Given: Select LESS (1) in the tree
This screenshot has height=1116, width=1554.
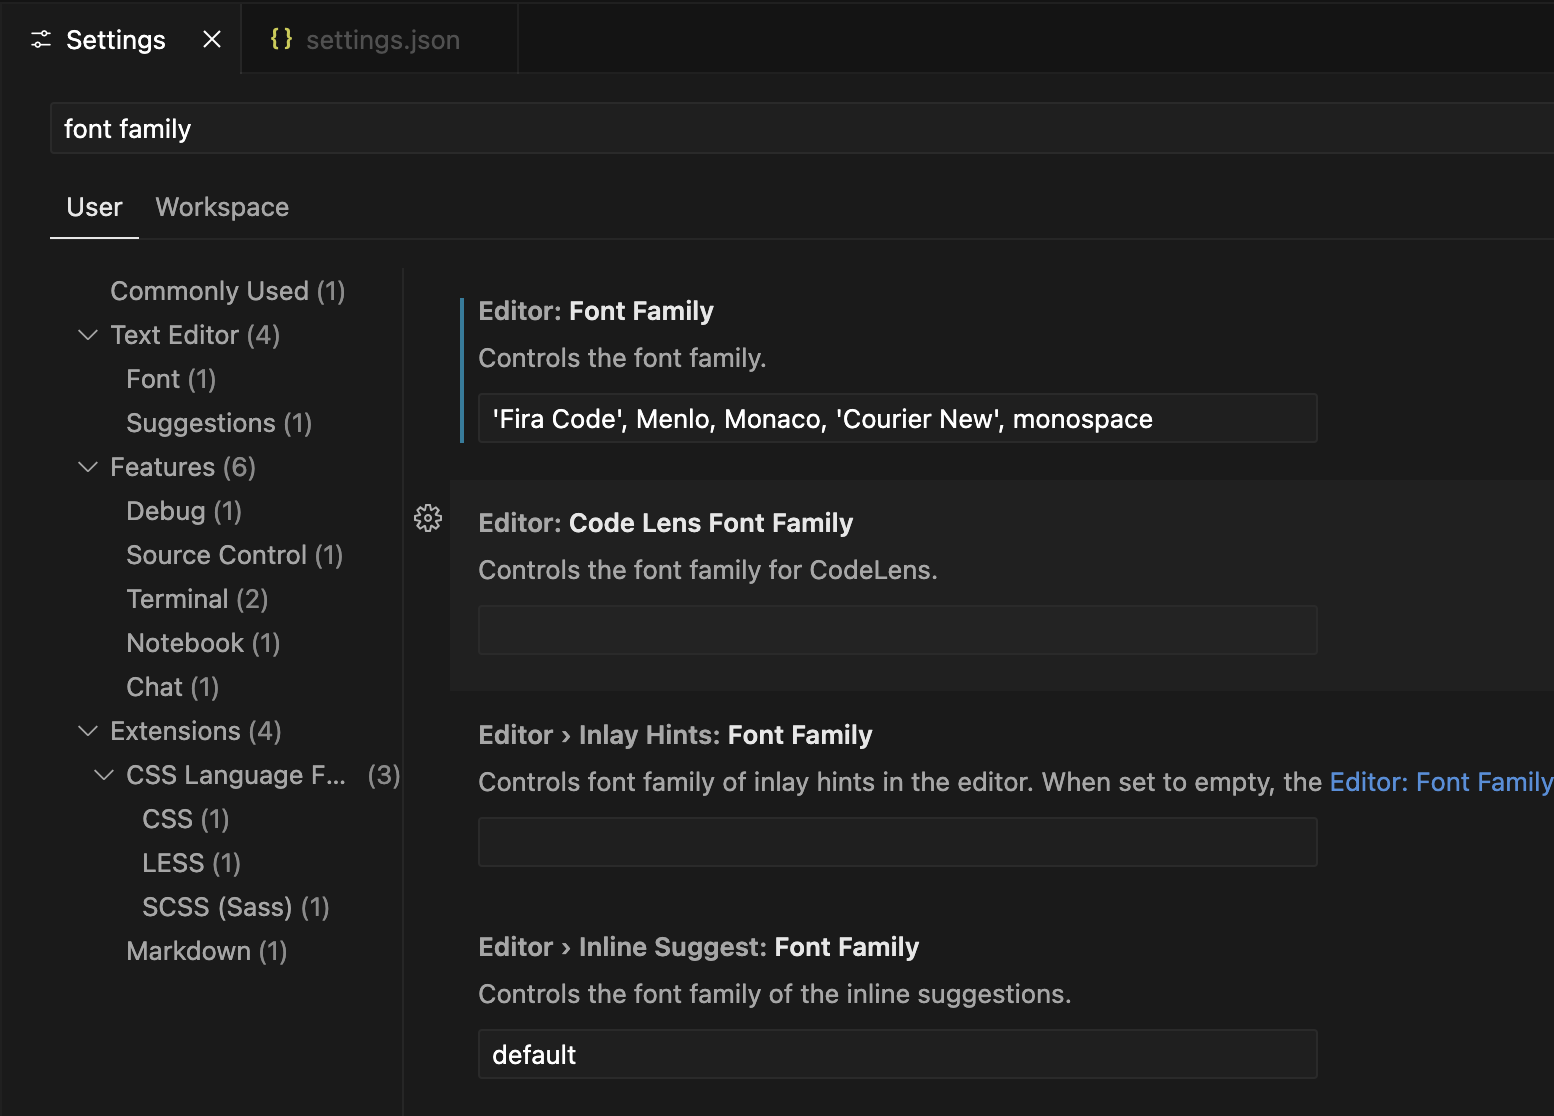Looking at the screenshot, I should point(192,863).
